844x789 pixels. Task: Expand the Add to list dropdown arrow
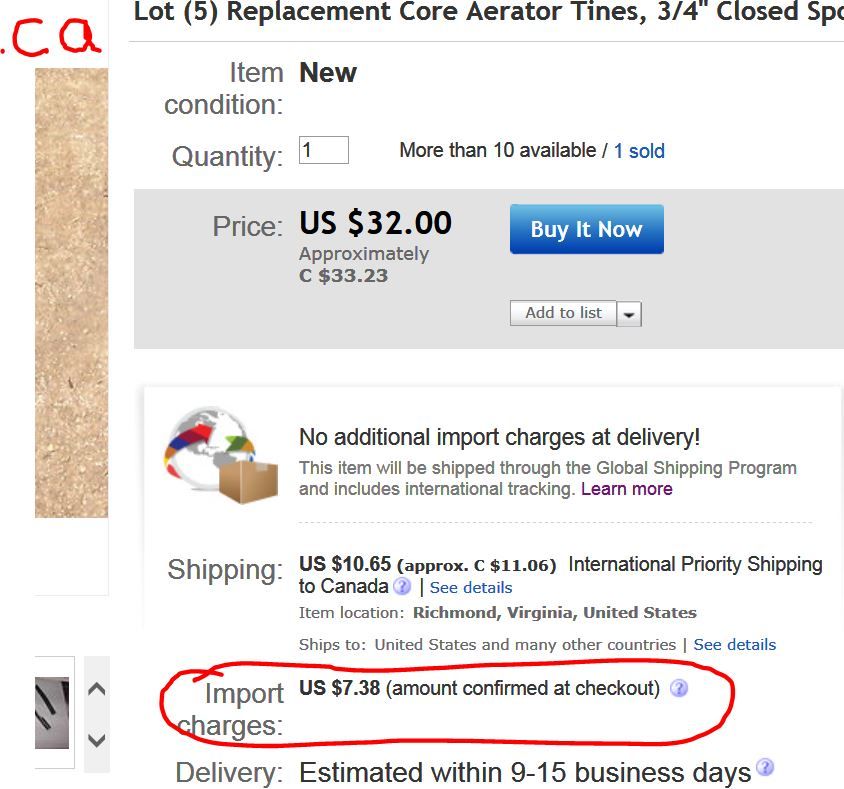pyautogui.click(x=629, y=314)
